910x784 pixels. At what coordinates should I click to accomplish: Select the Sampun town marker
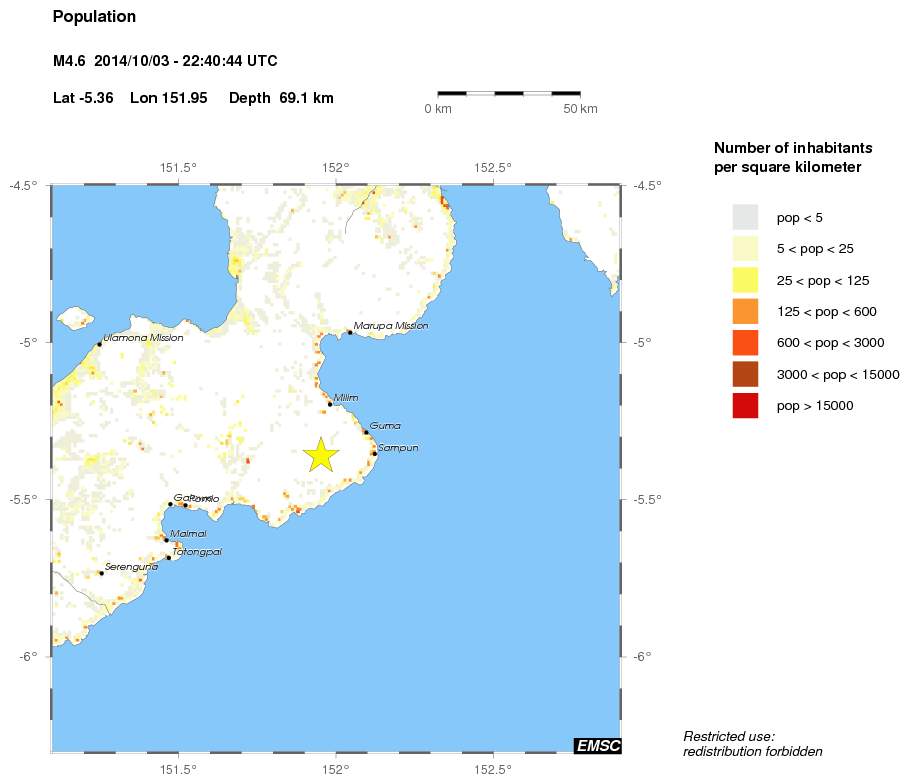[x=374, y=453]
